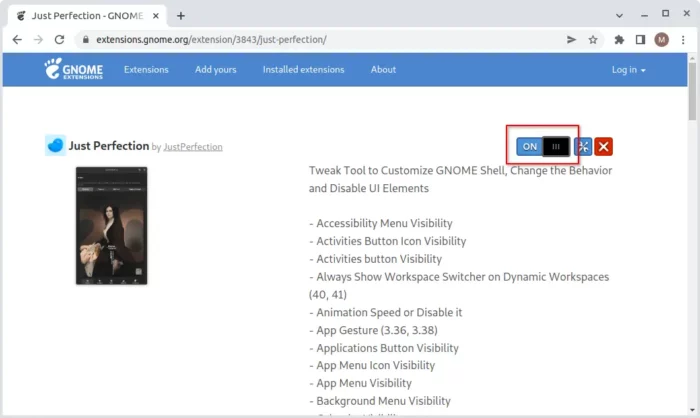Viewport: 700px width, 418px height.
Task: Click the text Accessibility Menu Visibility
Action: (384, 223)
